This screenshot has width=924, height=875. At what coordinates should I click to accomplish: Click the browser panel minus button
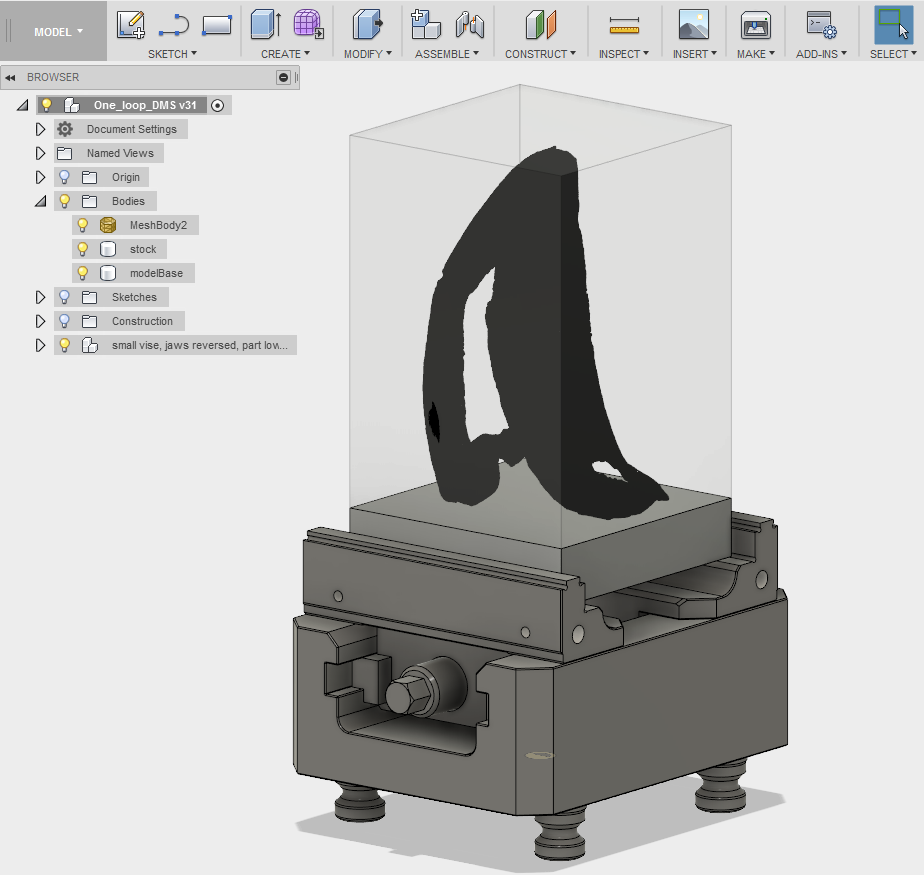[283, 77]
